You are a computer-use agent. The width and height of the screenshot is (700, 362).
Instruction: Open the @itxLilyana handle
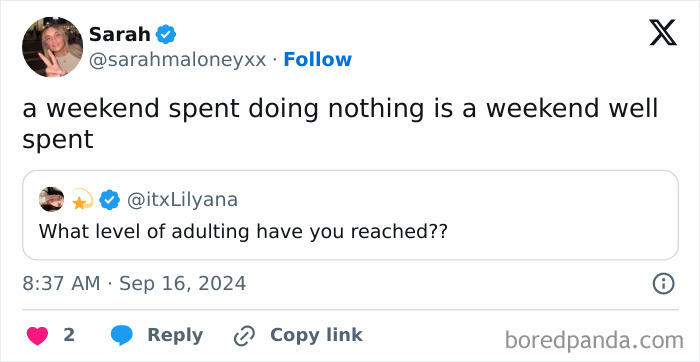coord(182,200)
